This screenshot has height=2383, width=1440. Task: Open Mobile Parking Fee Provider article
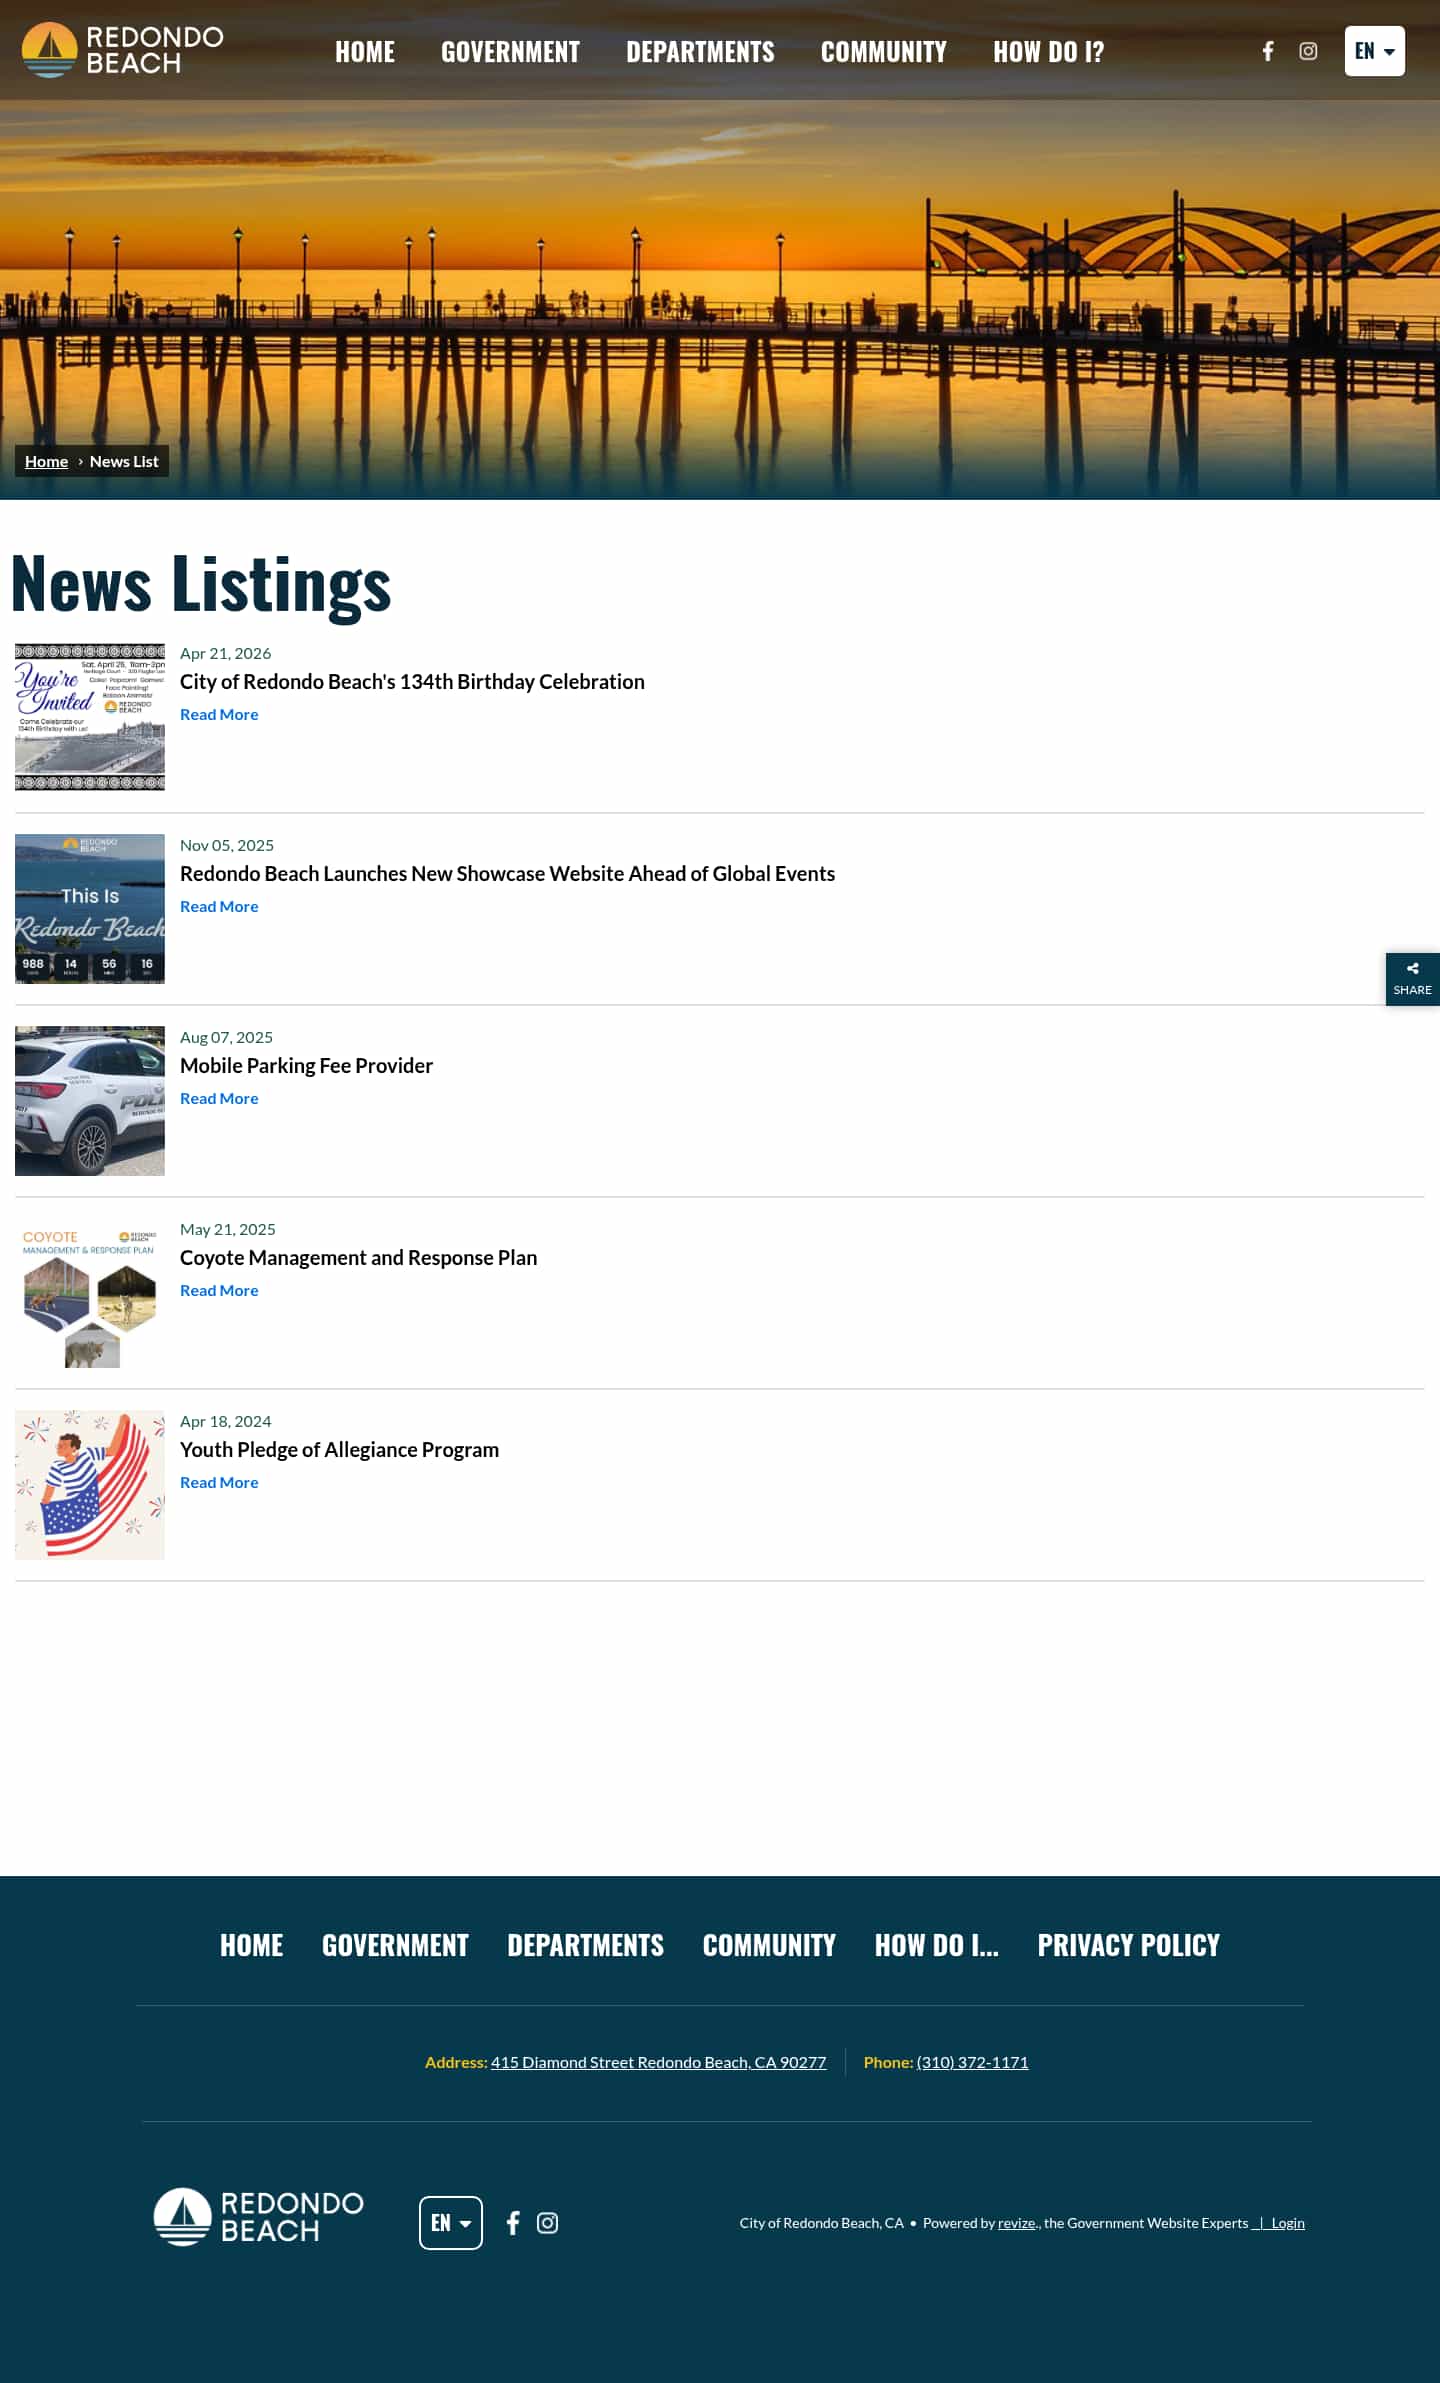[x=306, y=1066]
